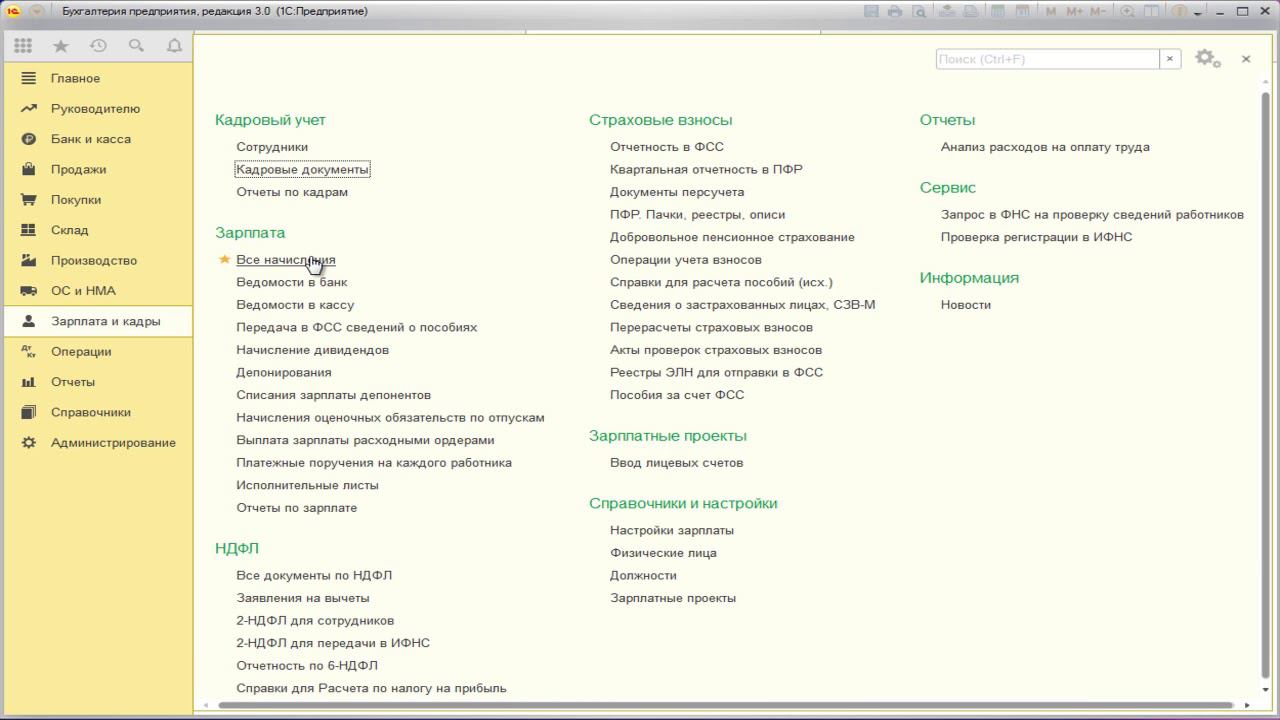Open Пособия за счет ФСС

tap(677, 395)
